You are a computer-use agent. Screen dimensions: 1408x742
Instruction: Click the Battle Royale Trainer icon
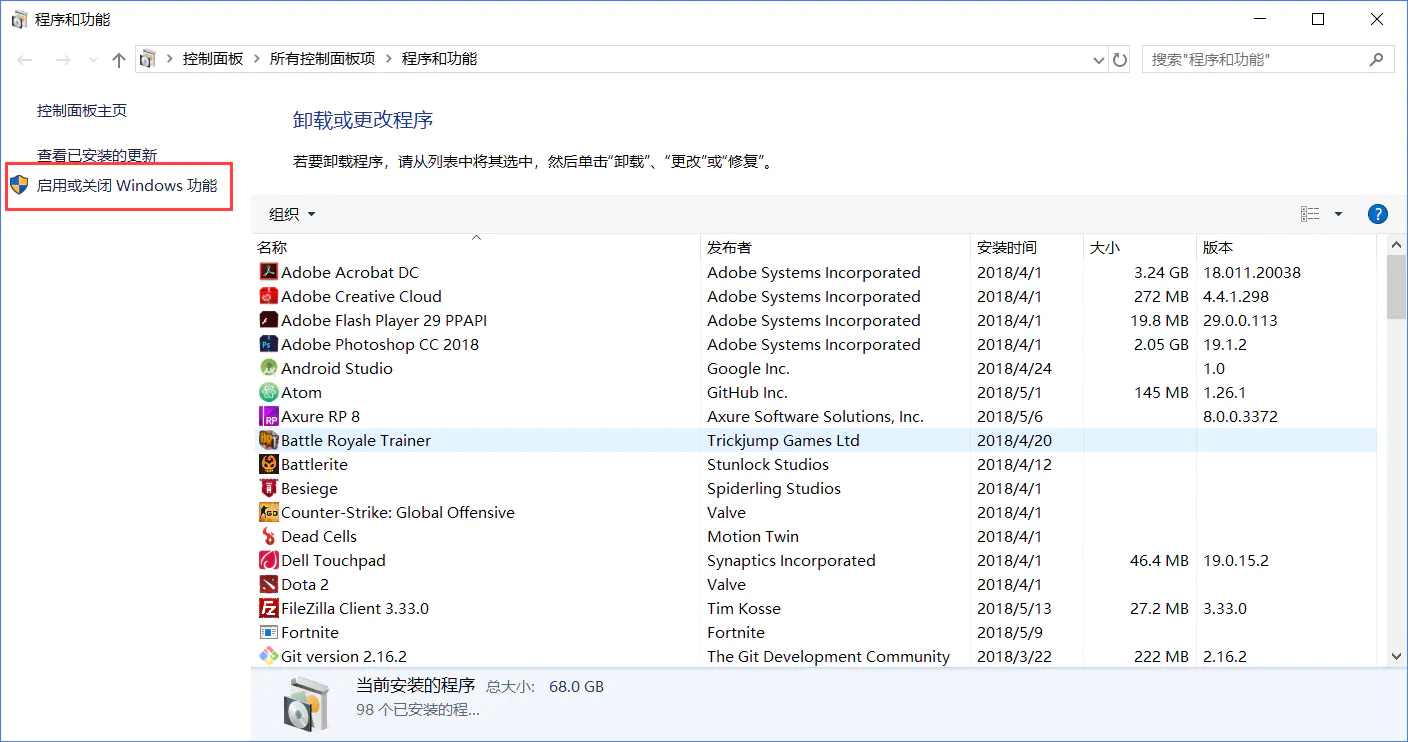[x=268, y=440]
